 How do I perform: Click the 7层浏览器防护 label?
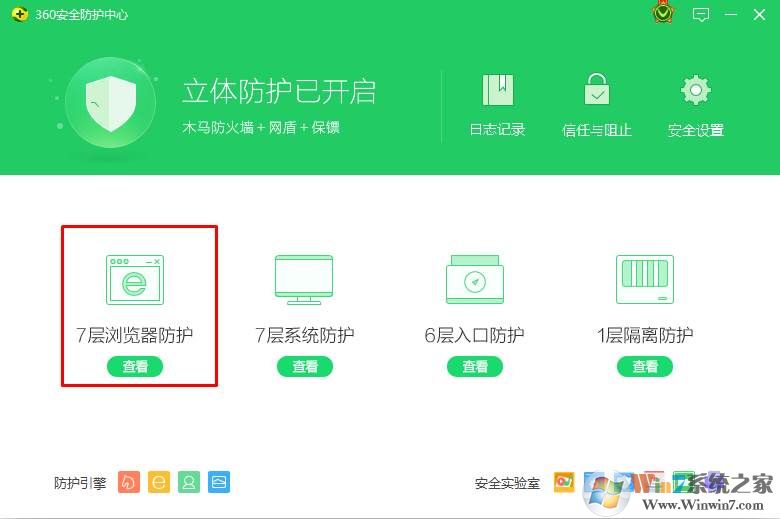[x=134, y=335]
